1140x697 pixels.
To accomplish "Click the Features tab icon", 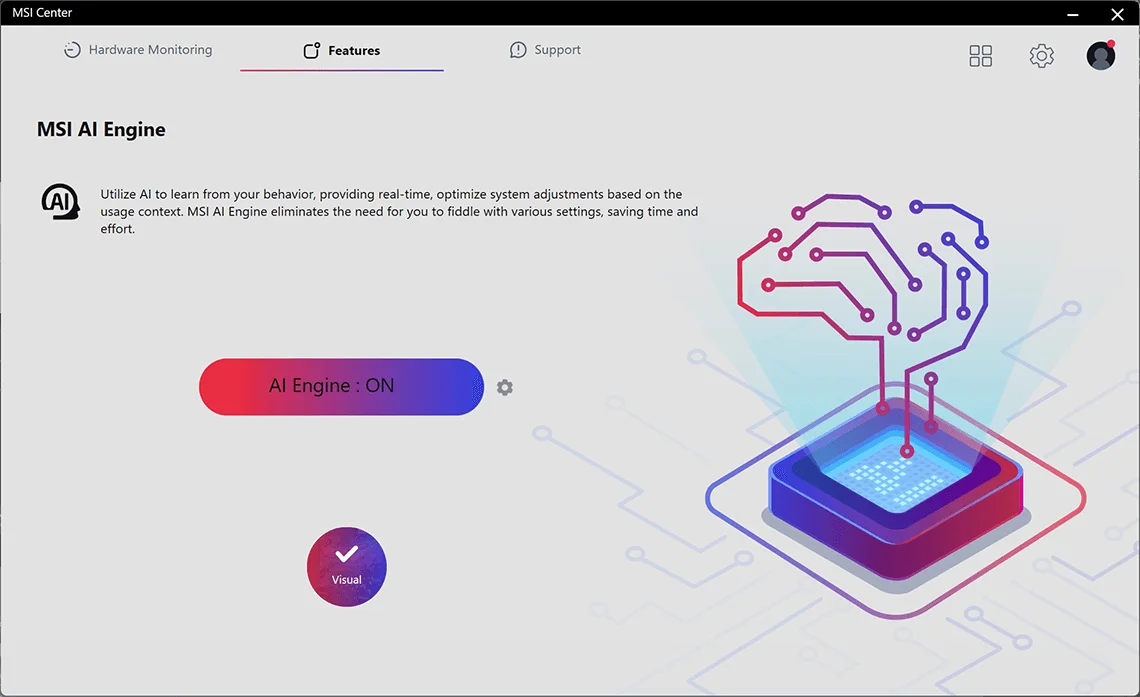I will tap(311, 50).
